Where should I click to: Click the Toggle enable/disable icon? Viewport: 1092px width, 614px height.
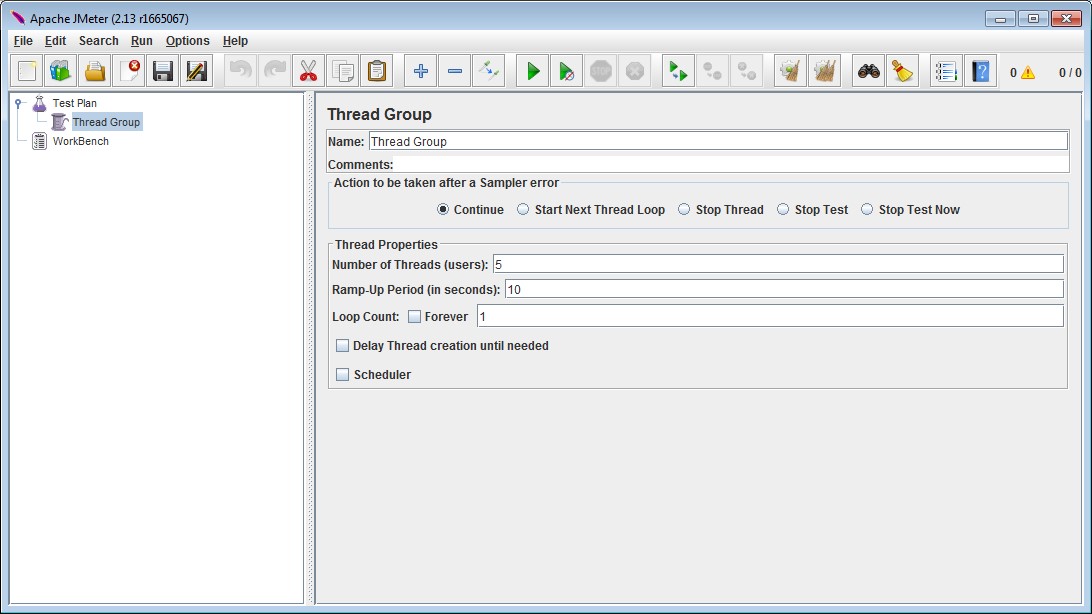tap(488, 71)
